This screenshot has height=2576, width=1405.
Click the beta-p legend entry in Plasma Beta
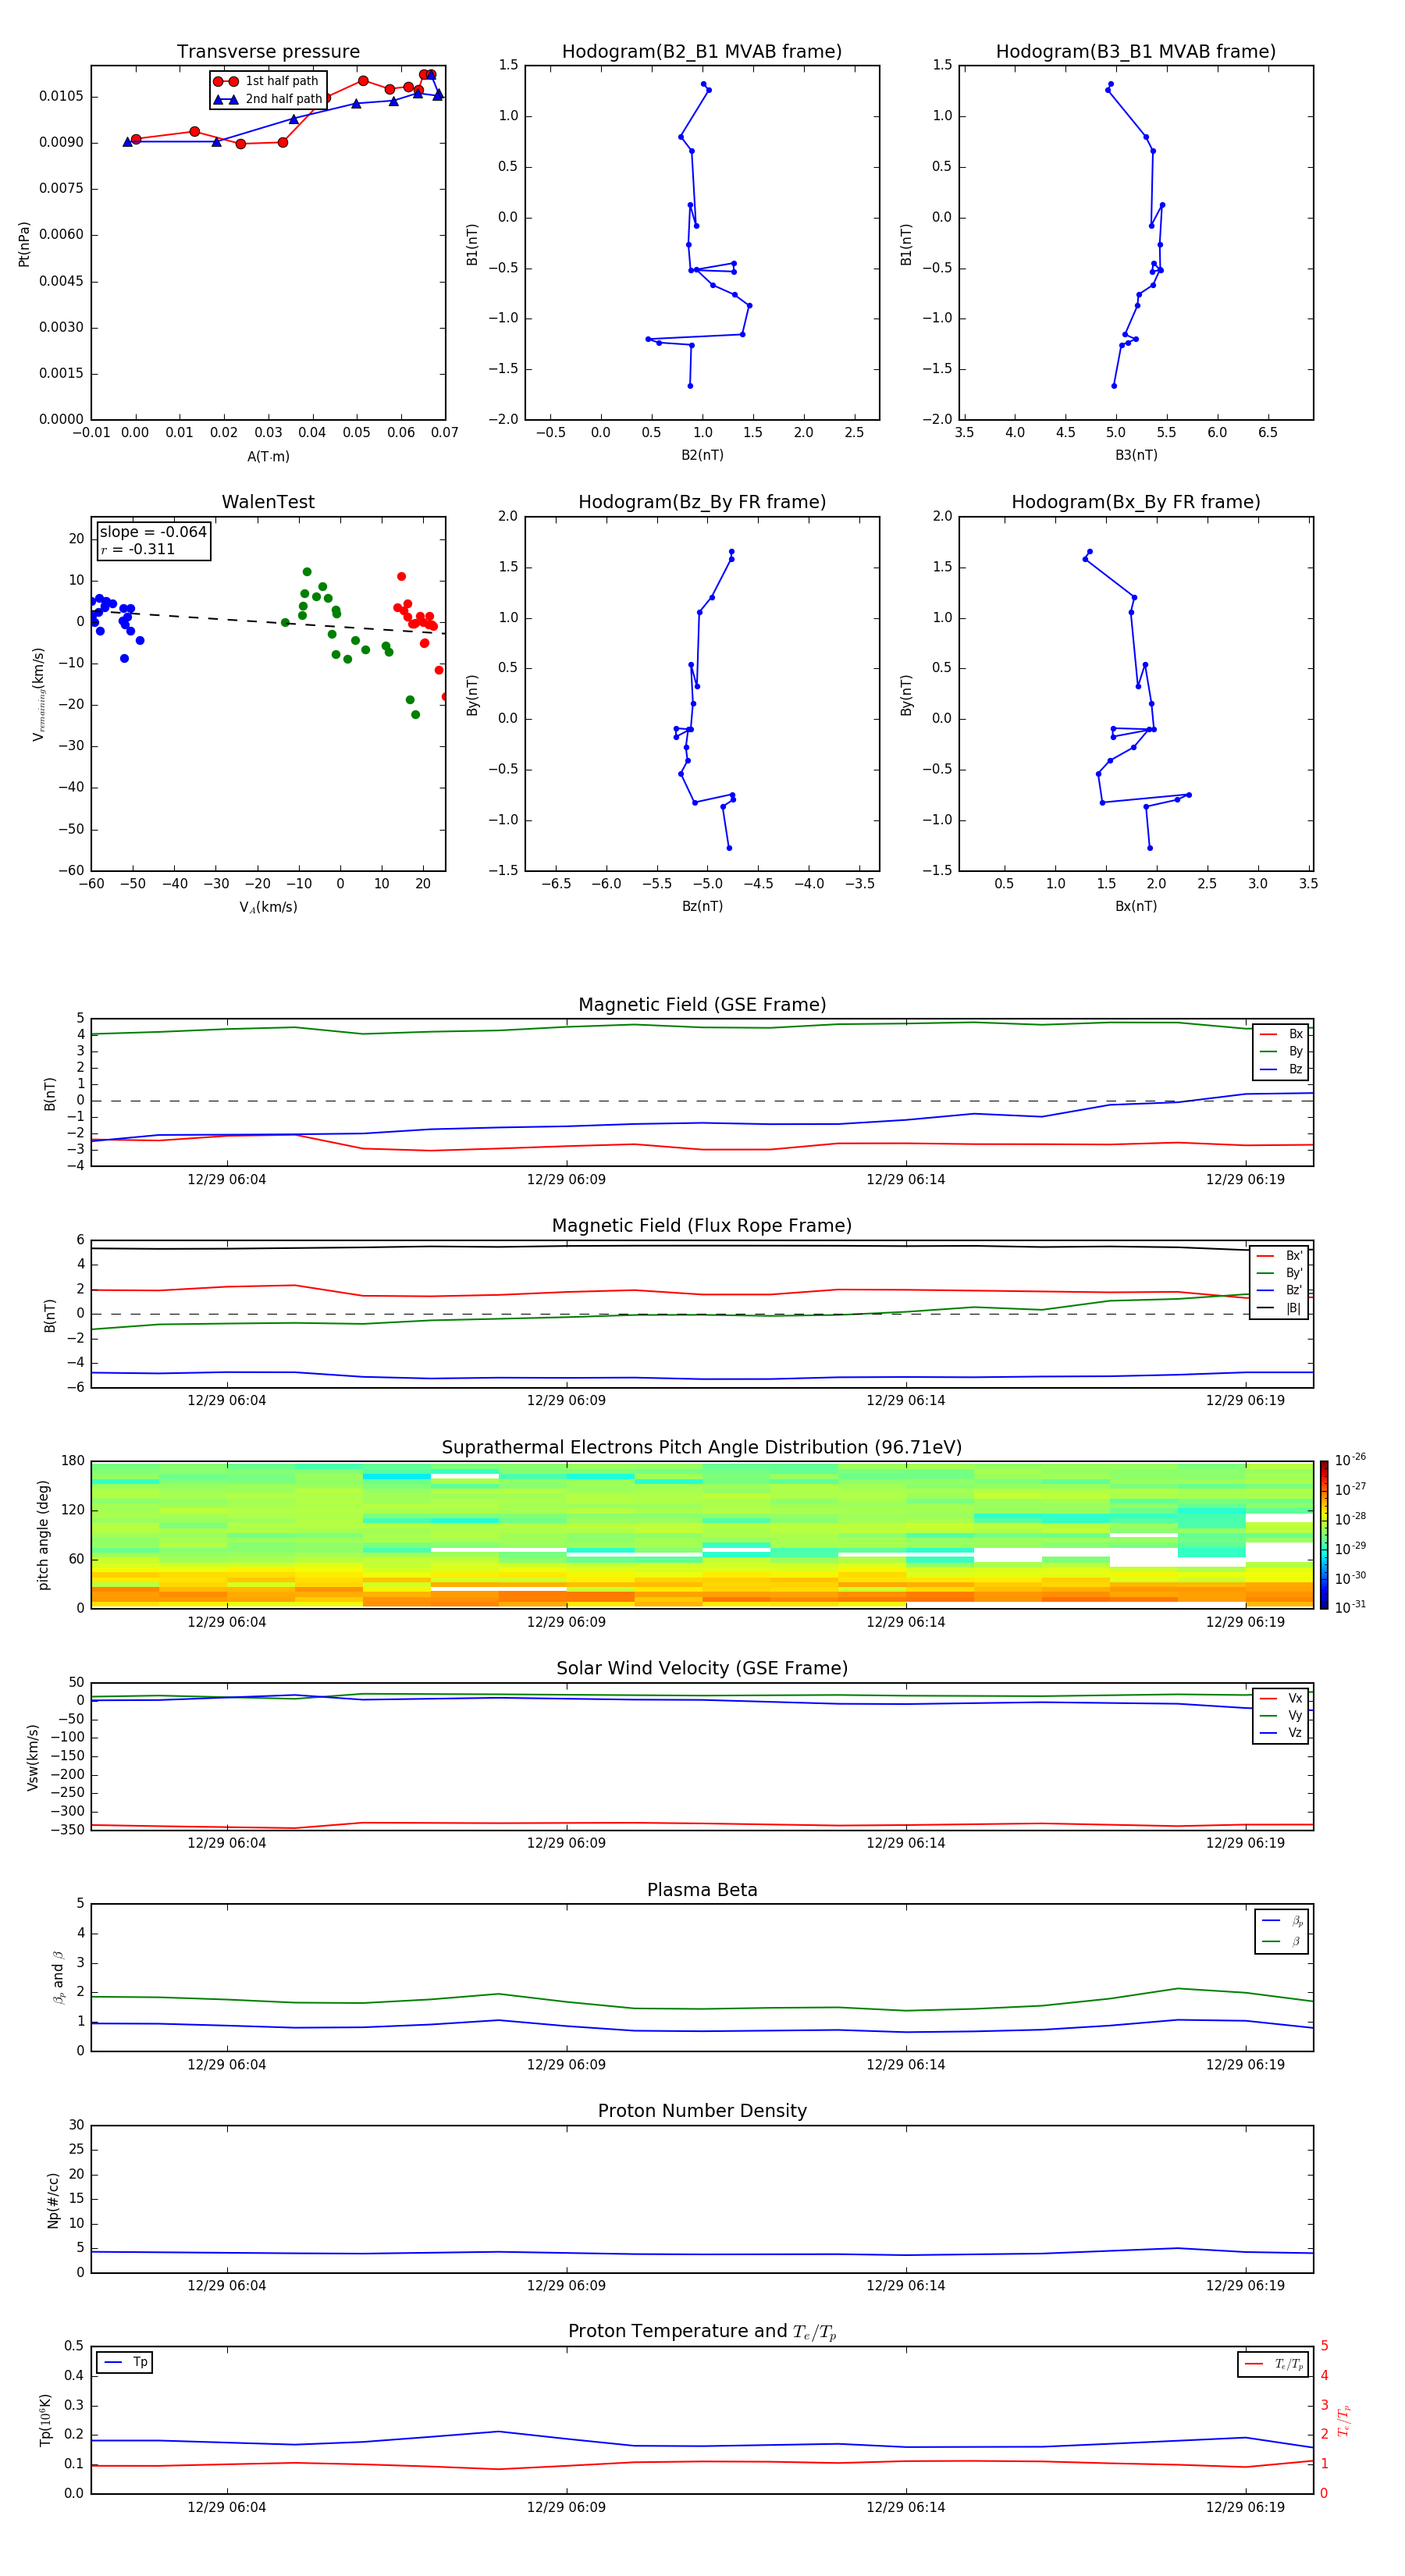pyautogui.click(x=1282, y=1921)
